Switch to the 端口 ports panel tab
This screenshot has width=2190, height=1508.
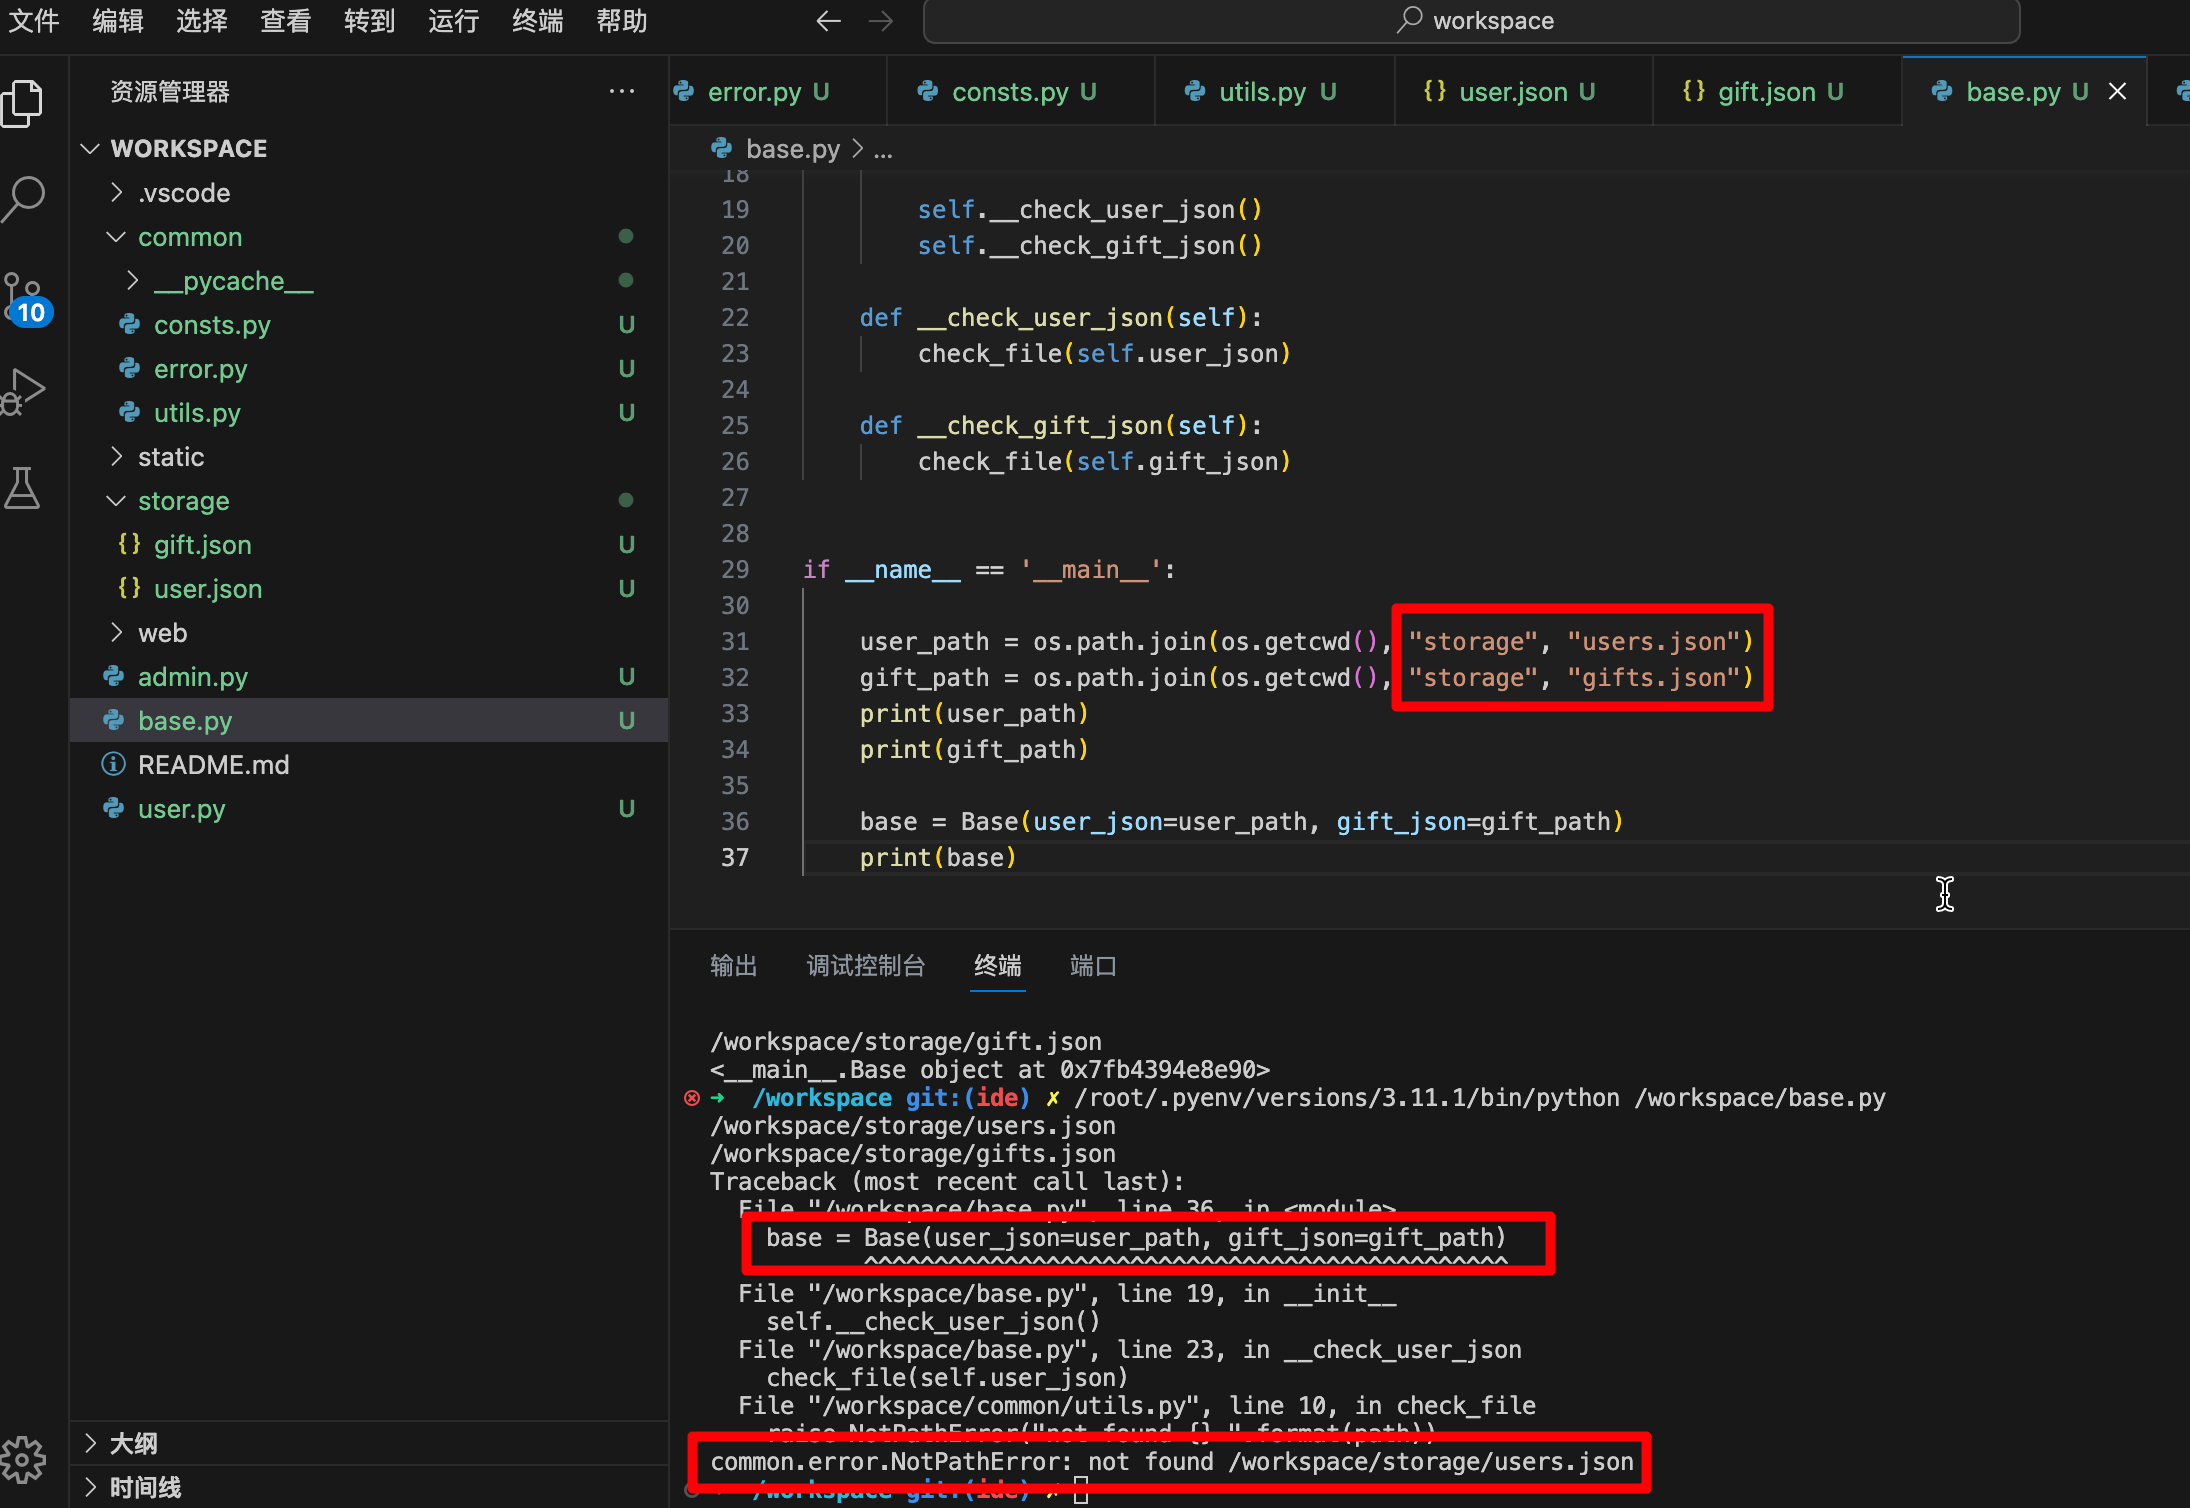point(1093,965)
